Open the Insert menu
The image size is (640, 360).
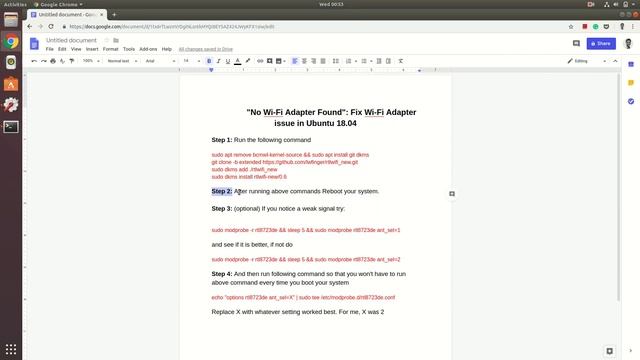pos(92,49)
